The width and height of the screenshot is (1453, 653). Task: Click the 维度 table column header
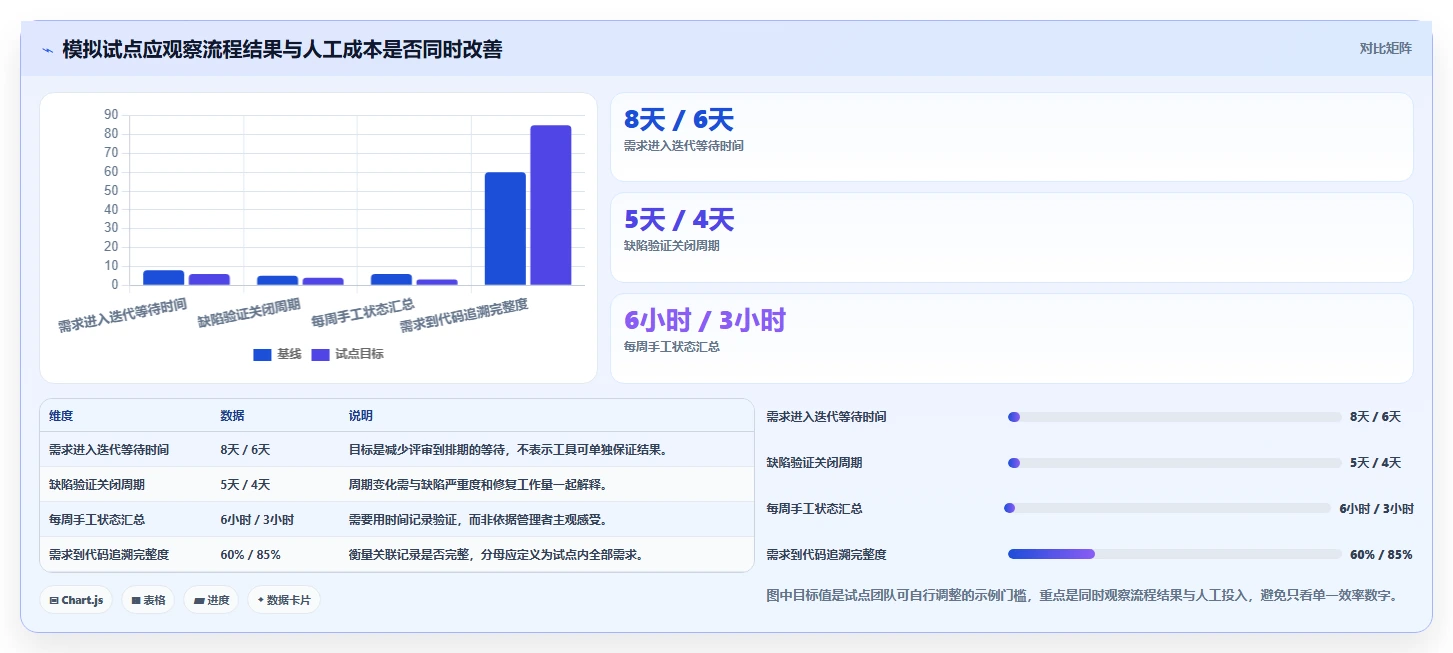pos(61,416)
